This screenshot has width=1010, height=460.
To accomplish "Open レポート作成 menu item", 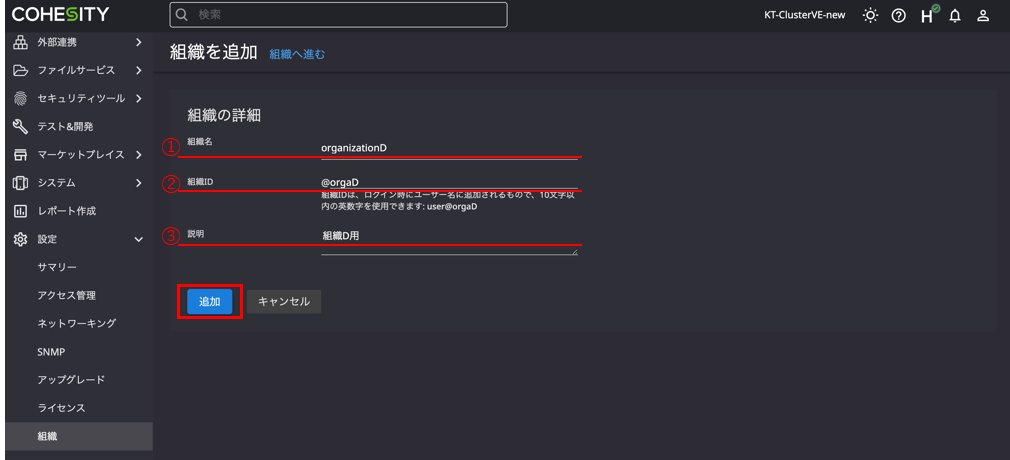I will (x=67, y=211).
